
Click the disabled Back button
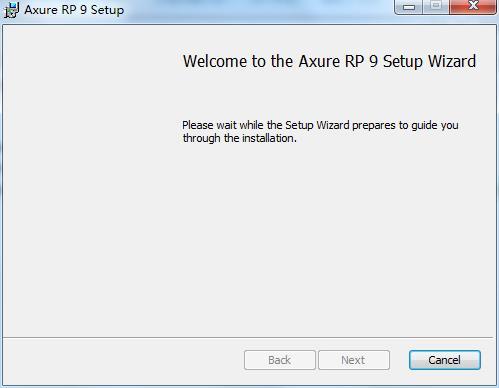(280, 360)
